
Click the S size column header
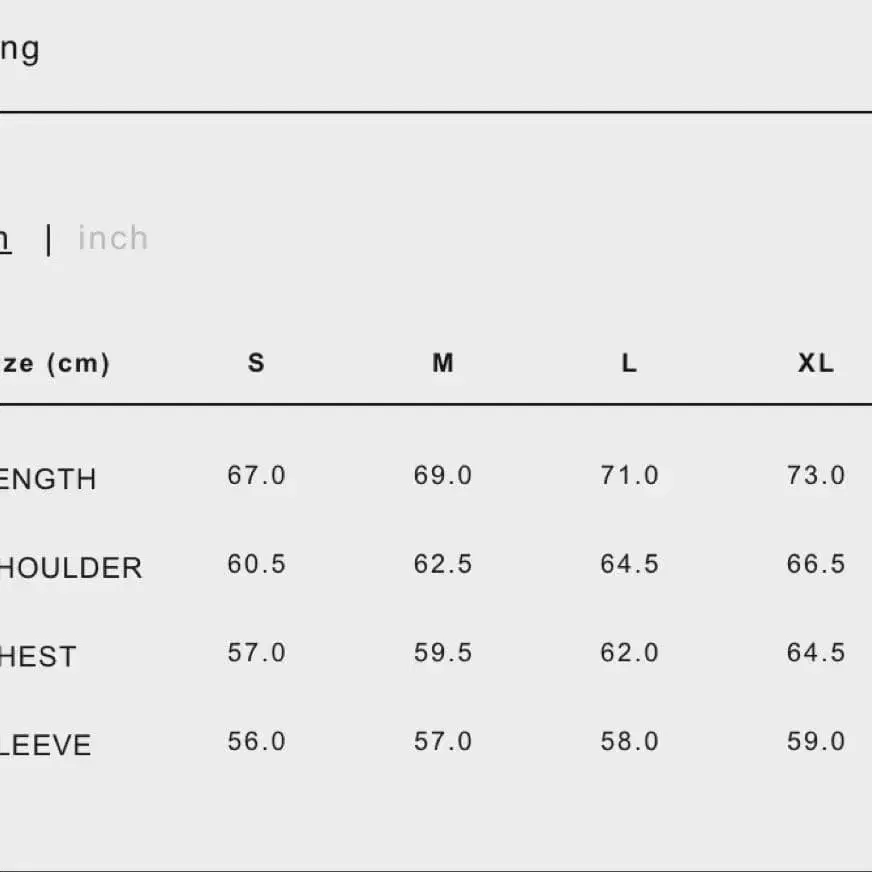coord(256,363)
